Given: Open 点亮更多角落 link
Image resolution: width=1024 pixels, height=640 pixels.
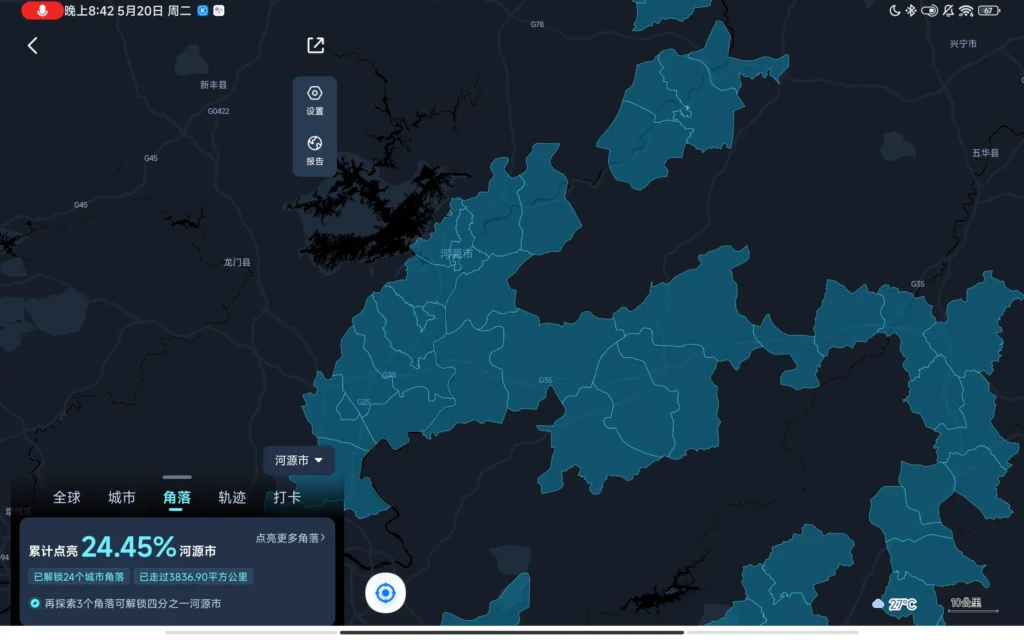Looking at the screenshot, I should (290, 538).
